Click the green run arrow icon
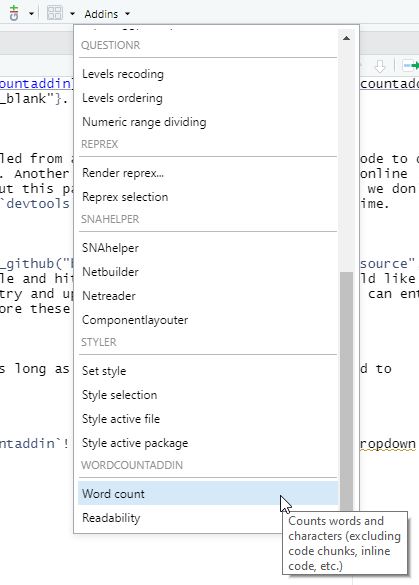 coord(411,66)
